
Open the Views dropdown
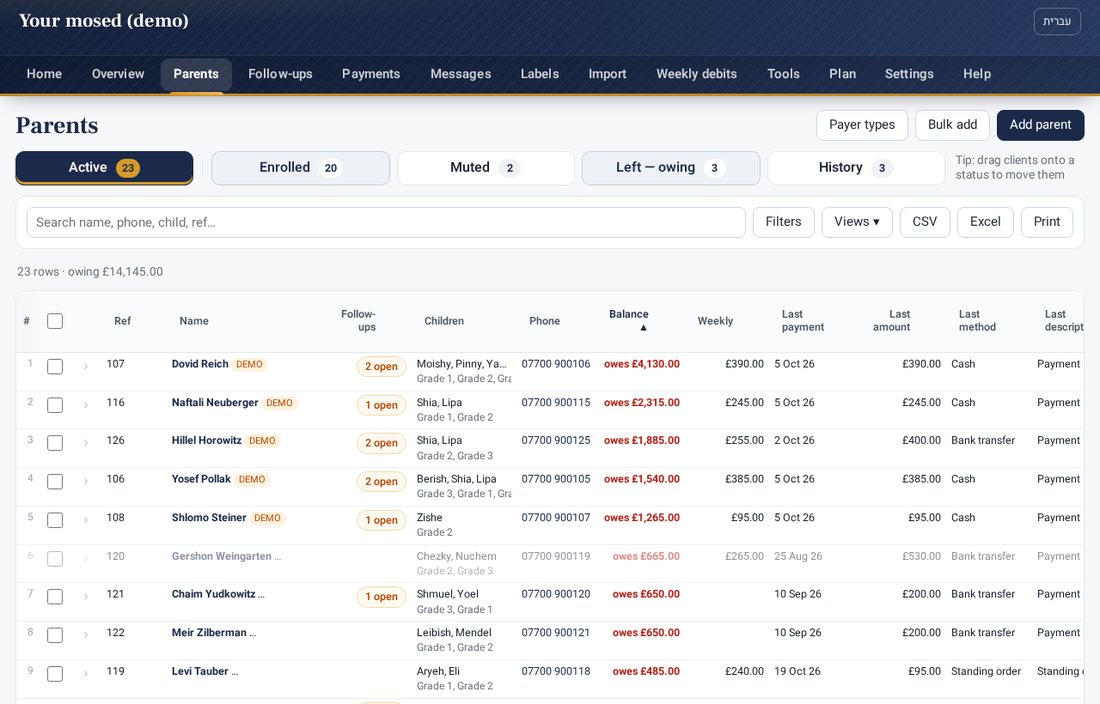click(857, 222)
